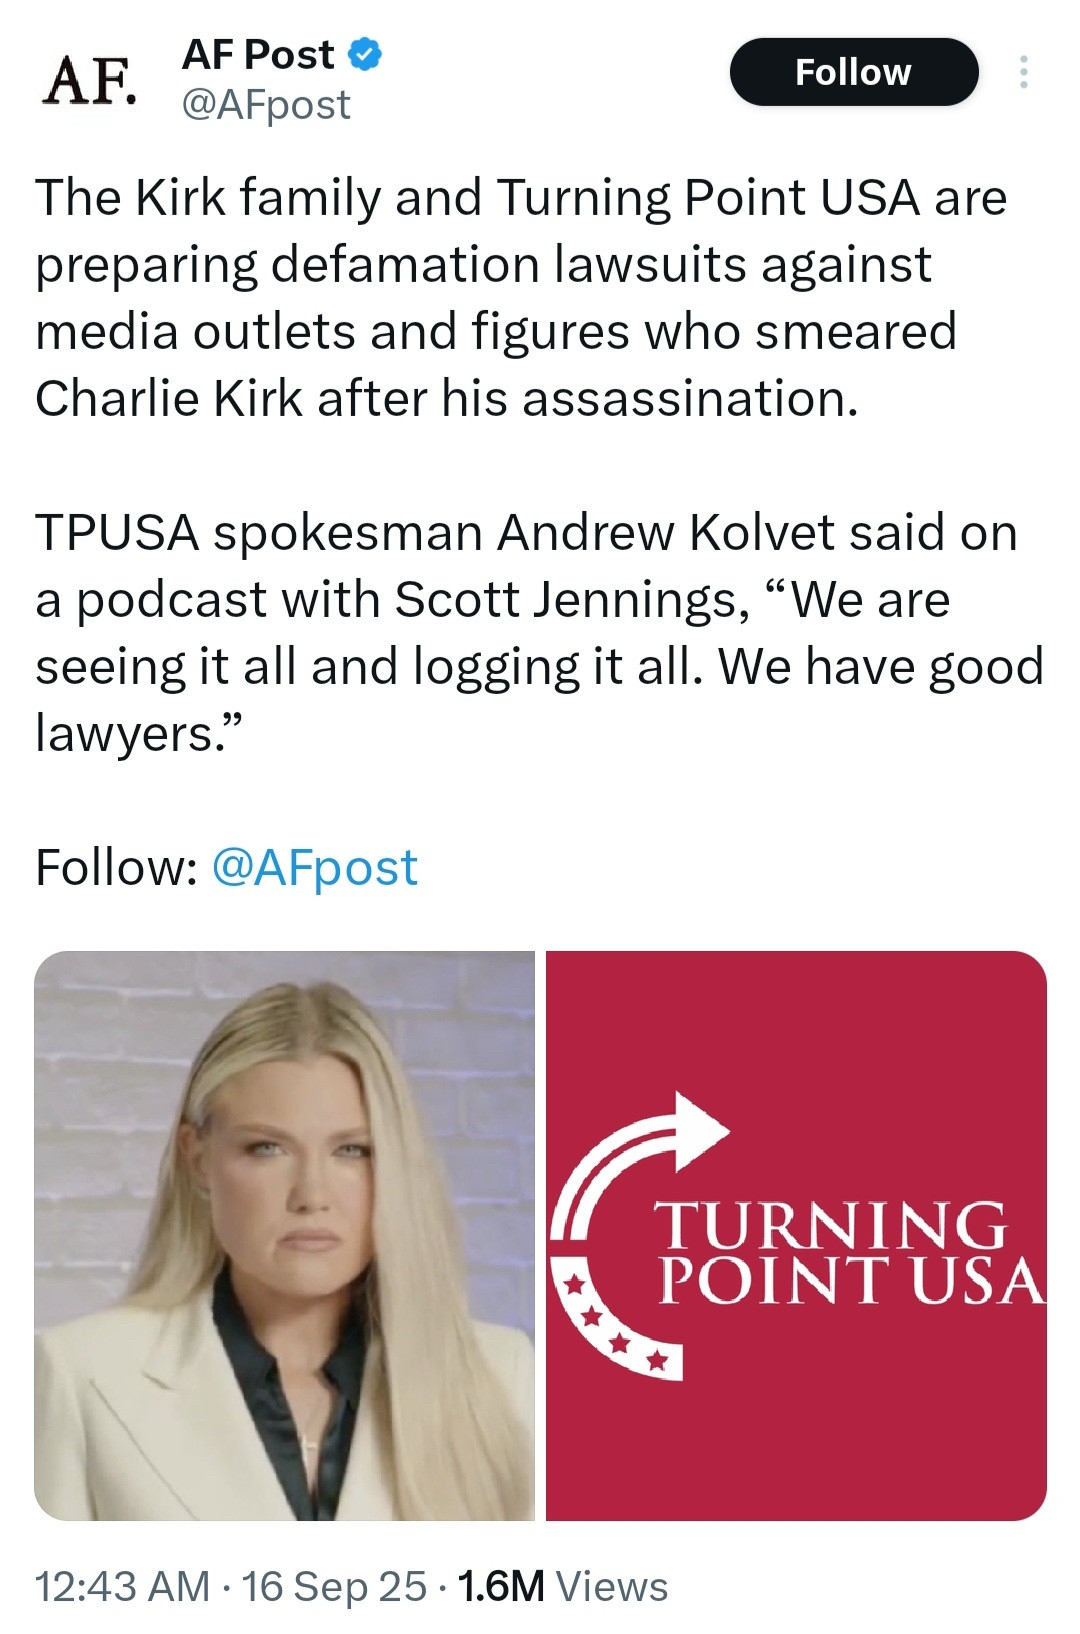This screenshot has height=1634, width=1080.
Task: Click the plain "Follow:" label text
Action: tap(116, 867)
